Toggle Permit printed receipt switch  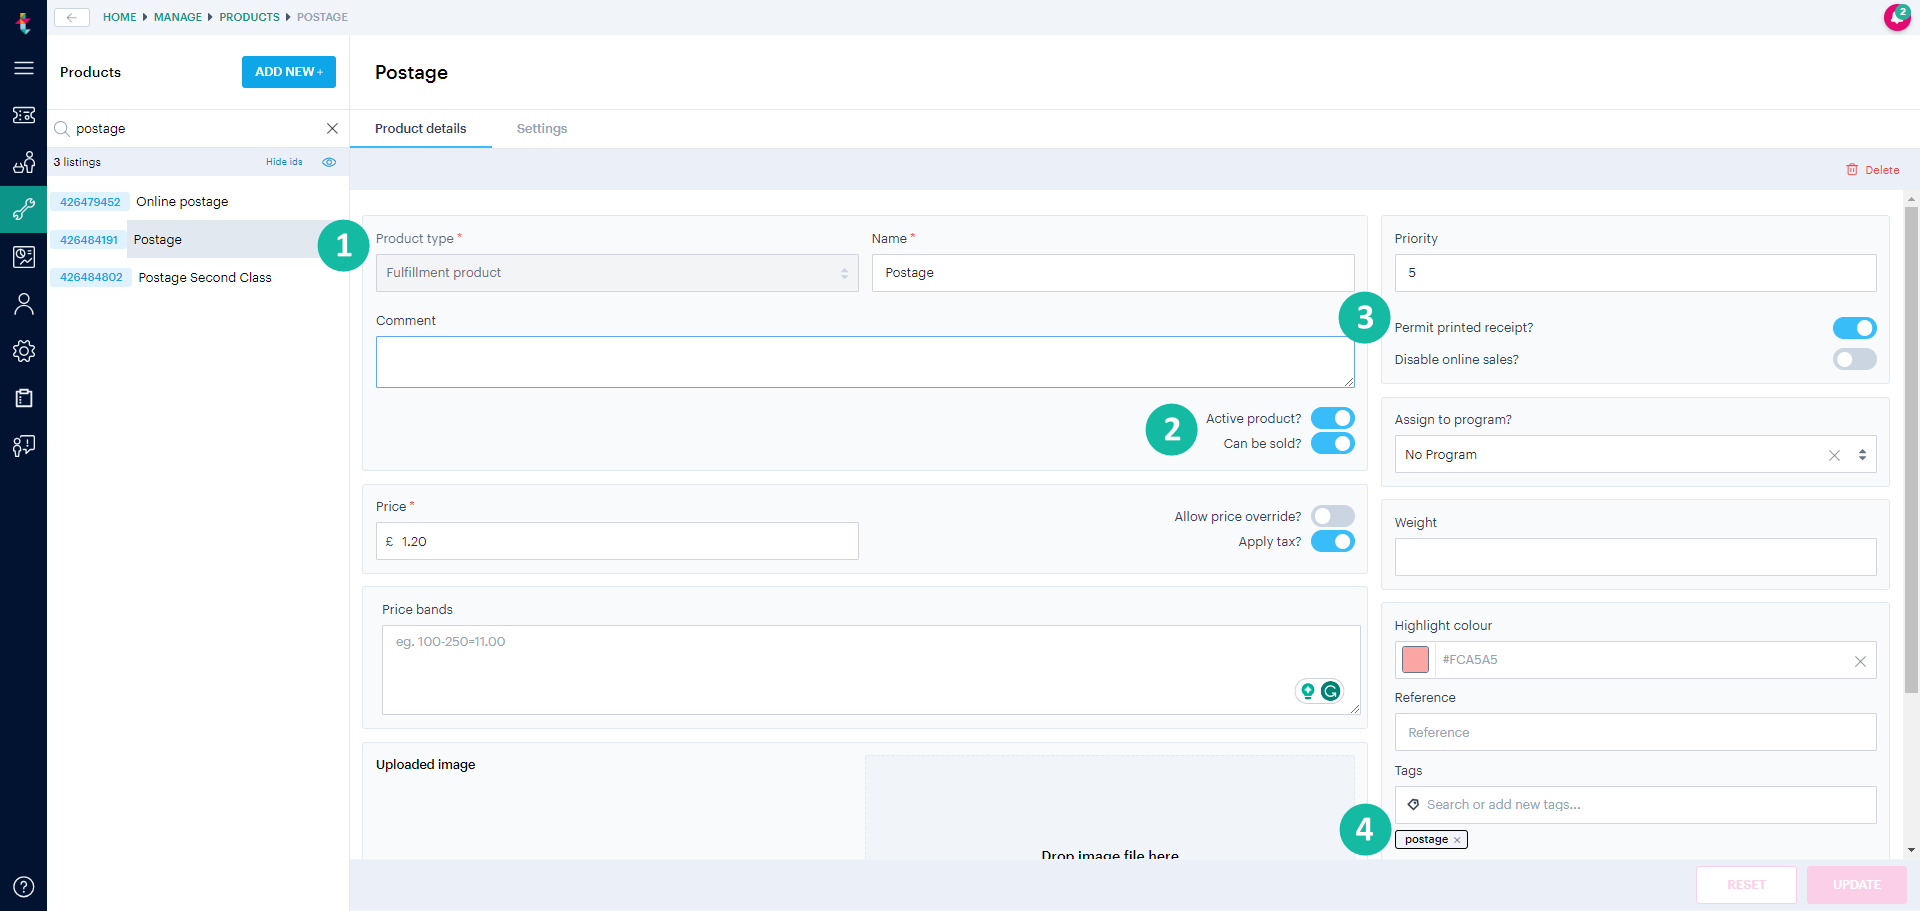pyautogui.click(x=1854, y=328)
